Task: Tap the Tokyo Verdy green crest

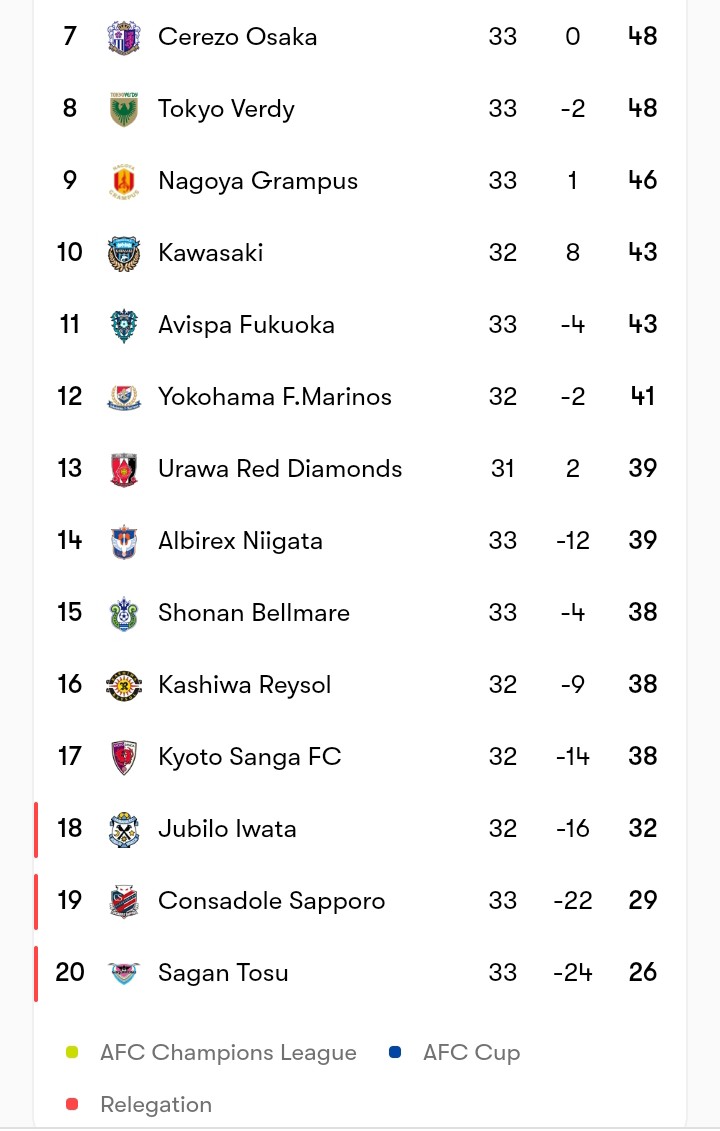Action: (124, 109)
